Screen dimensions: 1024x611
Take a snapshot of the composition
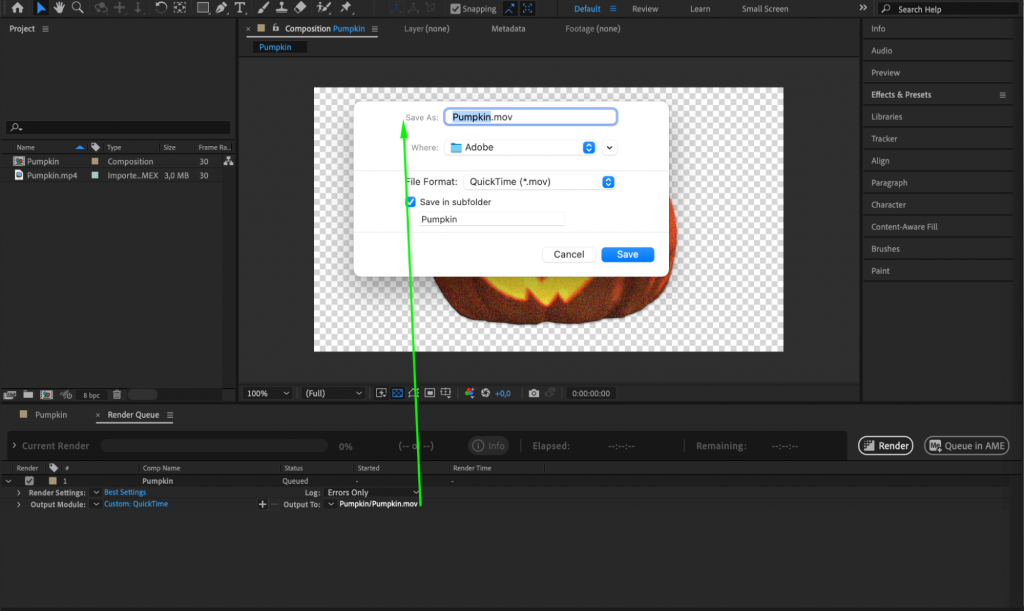pyautogui.click(x=534, y=393)
